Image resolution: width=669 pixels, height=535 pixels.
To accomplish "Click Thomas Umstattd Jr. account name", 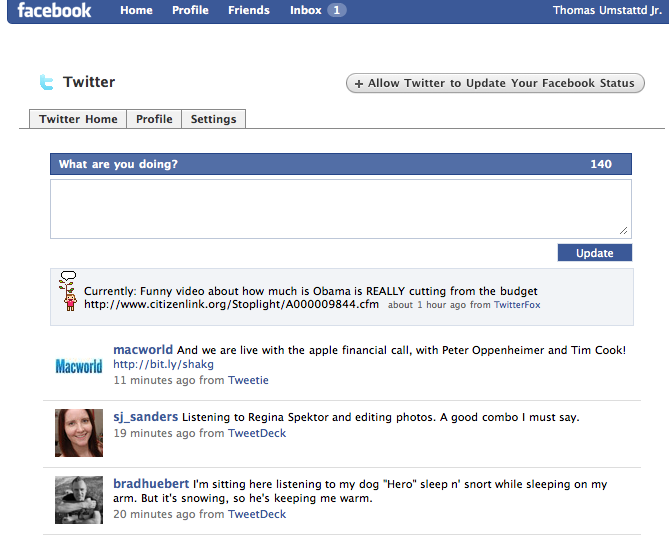I will [607, 10].
